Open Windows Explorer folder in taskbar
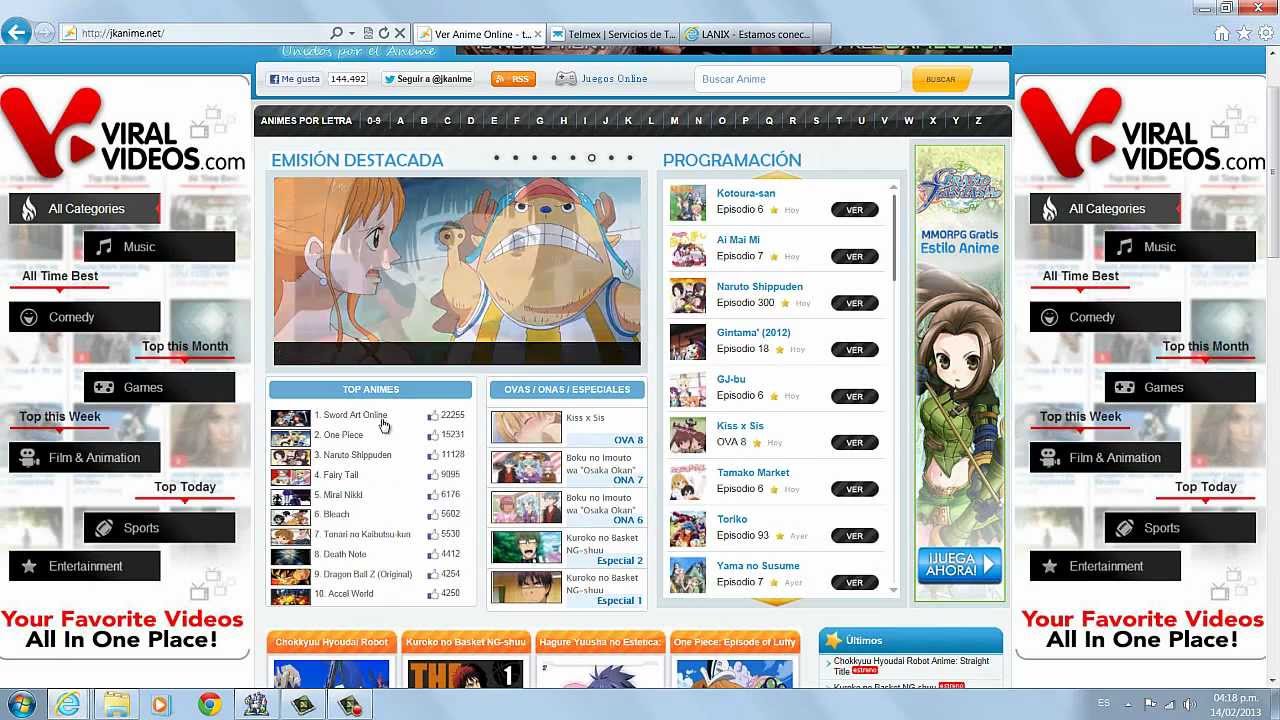Image resolution: width=1280 pixels, height=720 pixels. (x=116, y=704)
